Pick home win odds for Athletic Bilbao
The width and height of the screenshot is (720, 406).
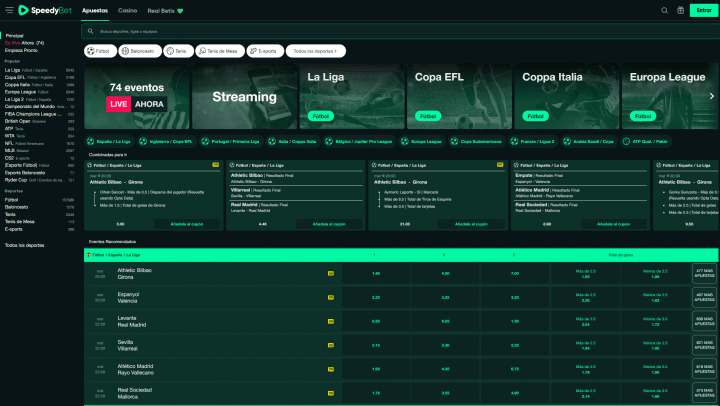376,273
